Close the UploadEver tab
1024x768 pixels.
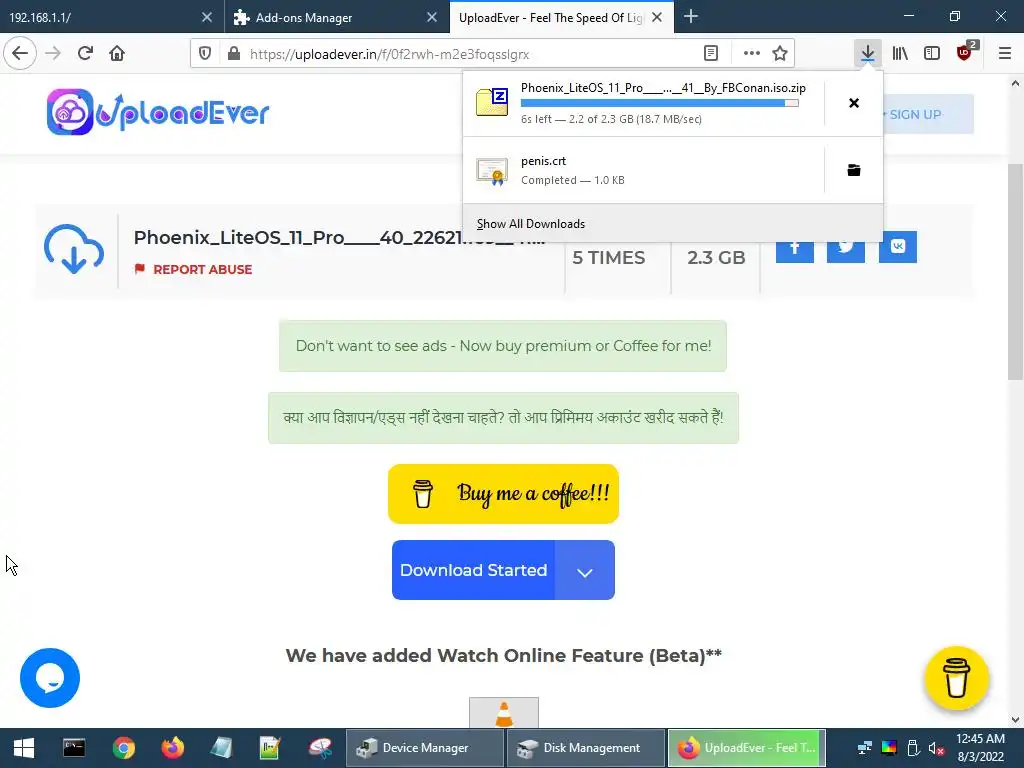[657, 18]
